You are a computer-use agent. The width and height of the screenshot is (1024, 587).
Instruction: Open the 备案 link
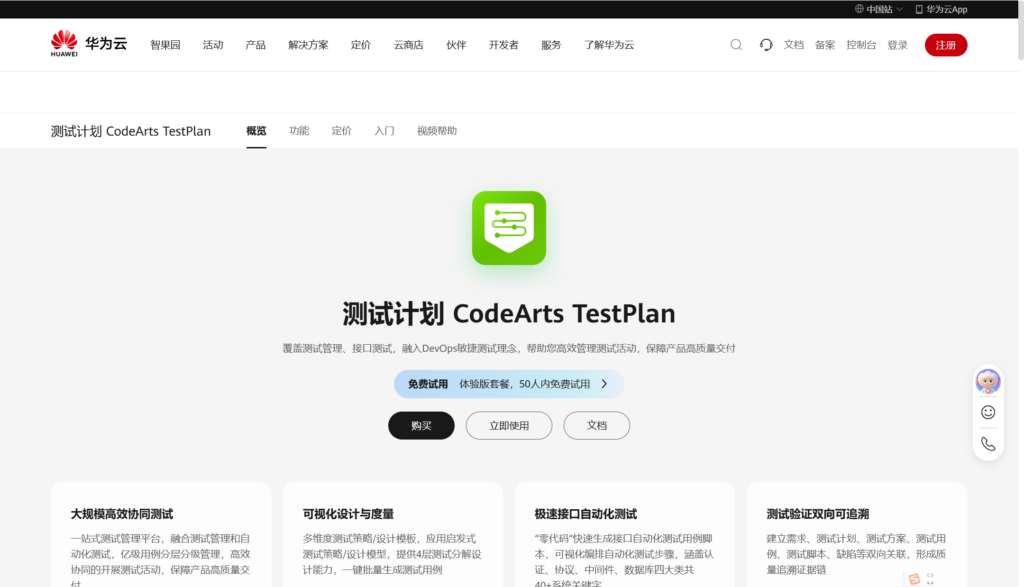[825, 45]
